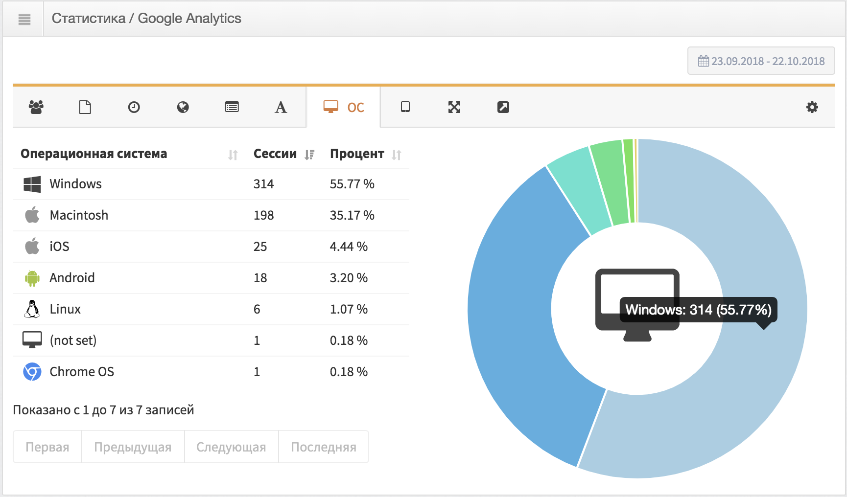Screen dimensions: 847x497
Task: Select the browser list tab icon
Action: 232,107
